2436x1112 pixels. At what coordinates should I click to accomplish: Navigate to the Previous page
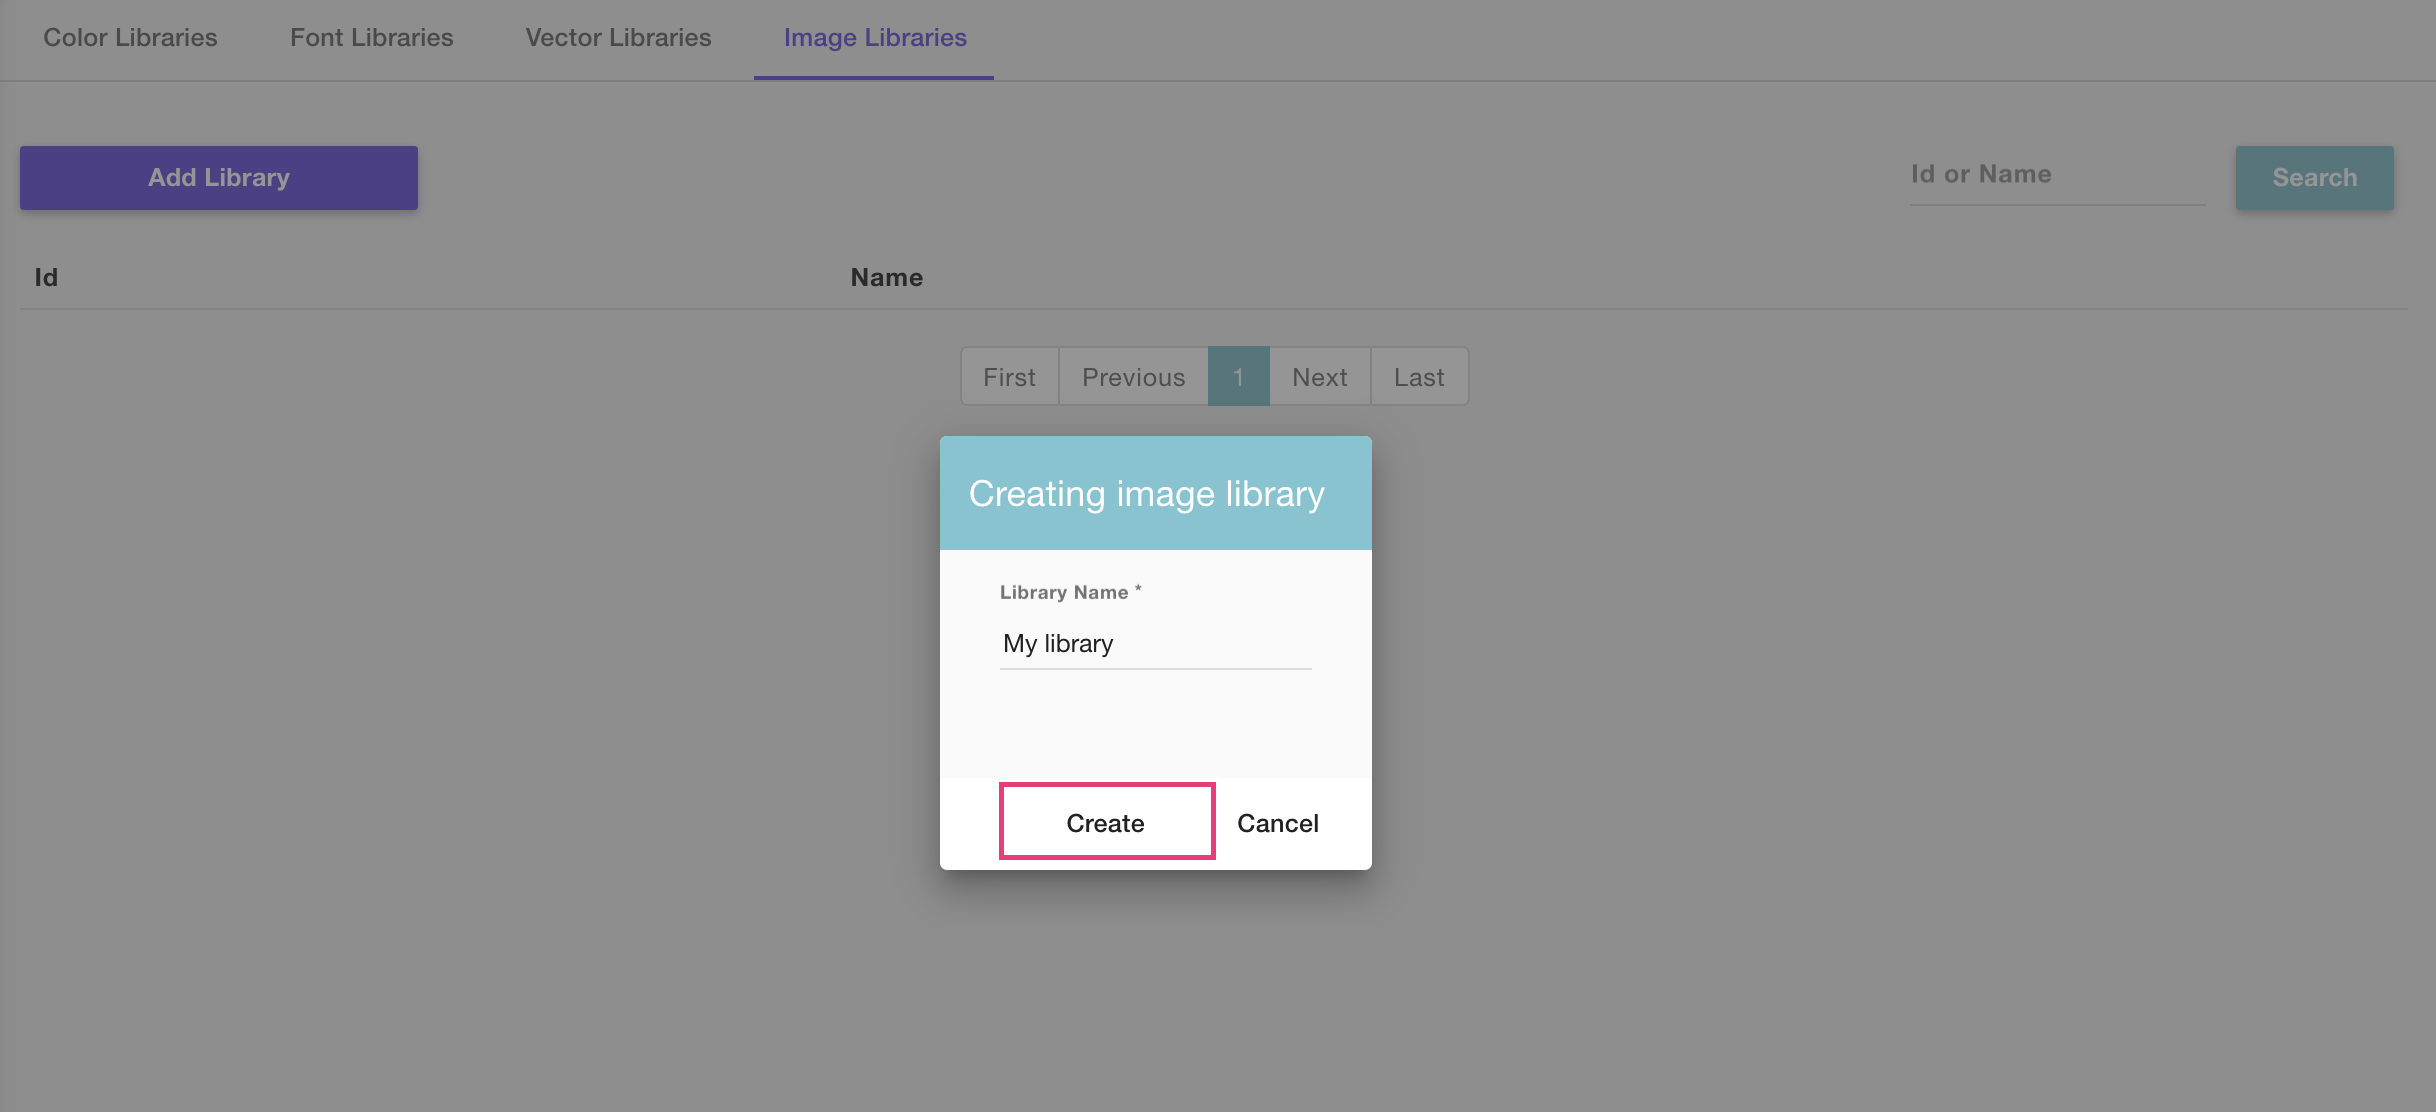pyautogui.click(x=1132, y=377)
